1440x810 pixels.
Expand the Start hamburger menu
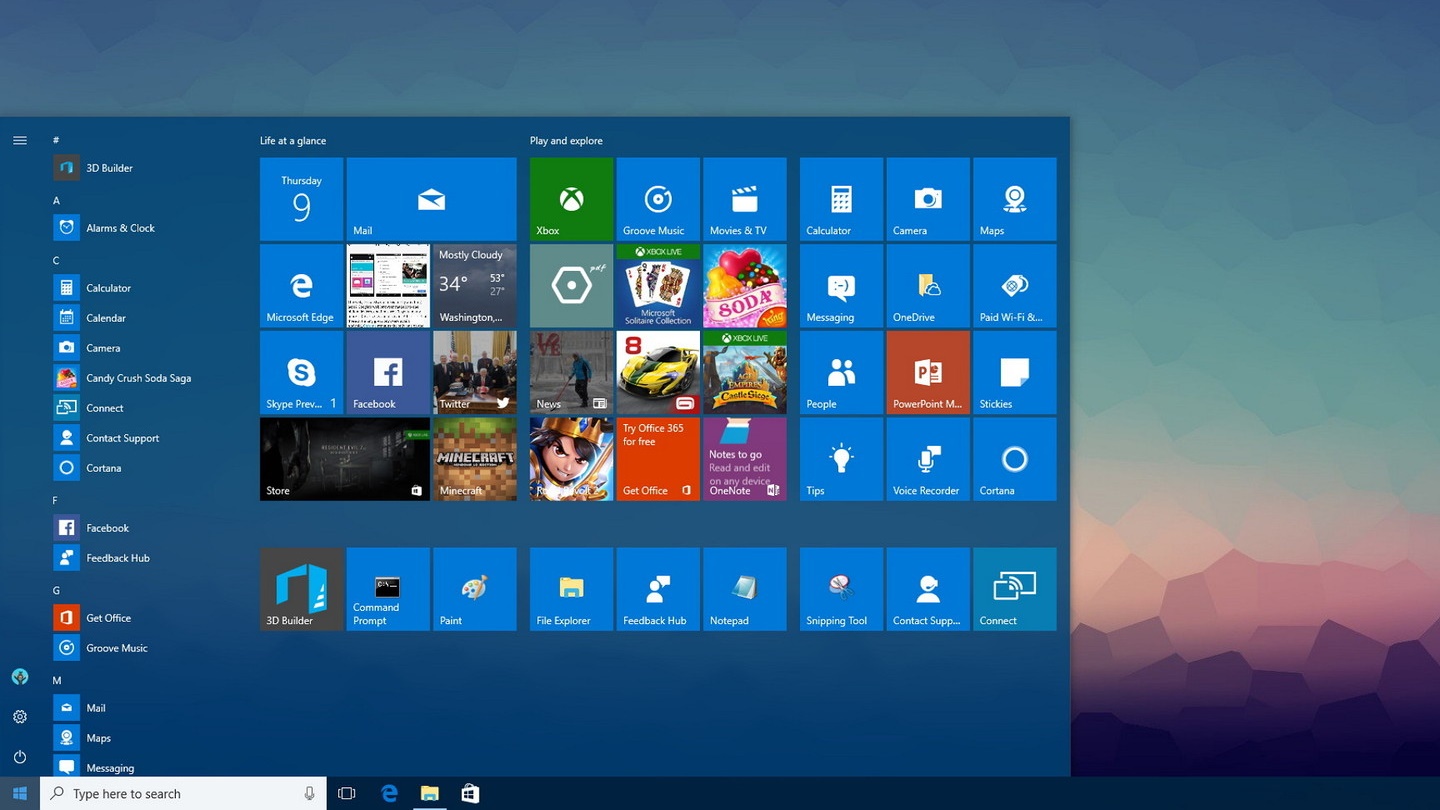click(20, 141)
